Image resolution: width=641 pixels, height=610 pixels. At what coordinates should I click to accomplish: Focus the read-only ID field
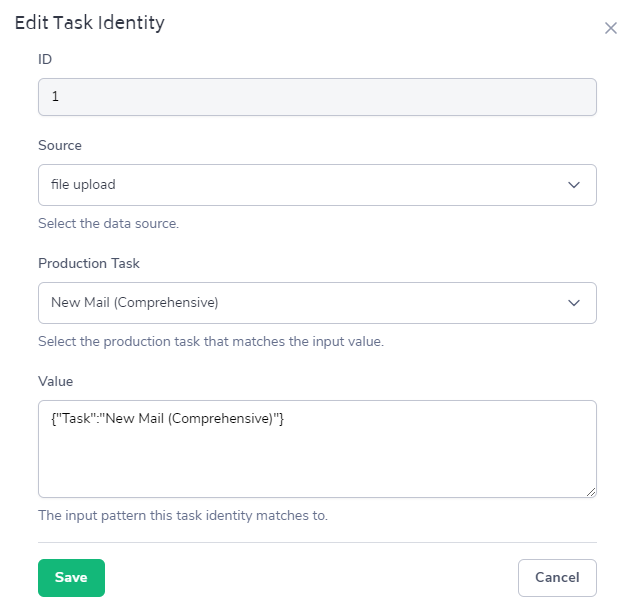(x=317, y=97)
